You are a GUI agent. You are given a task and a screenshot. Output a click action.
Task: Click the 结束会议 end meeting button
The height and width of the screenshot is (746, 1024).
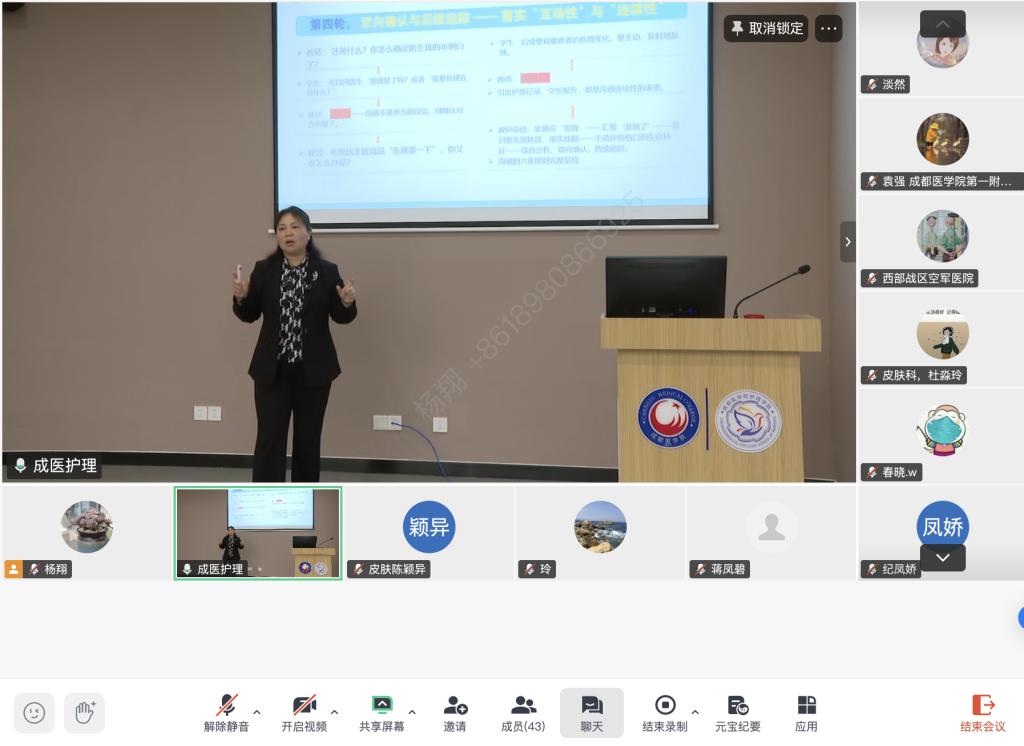coord(983,712)
